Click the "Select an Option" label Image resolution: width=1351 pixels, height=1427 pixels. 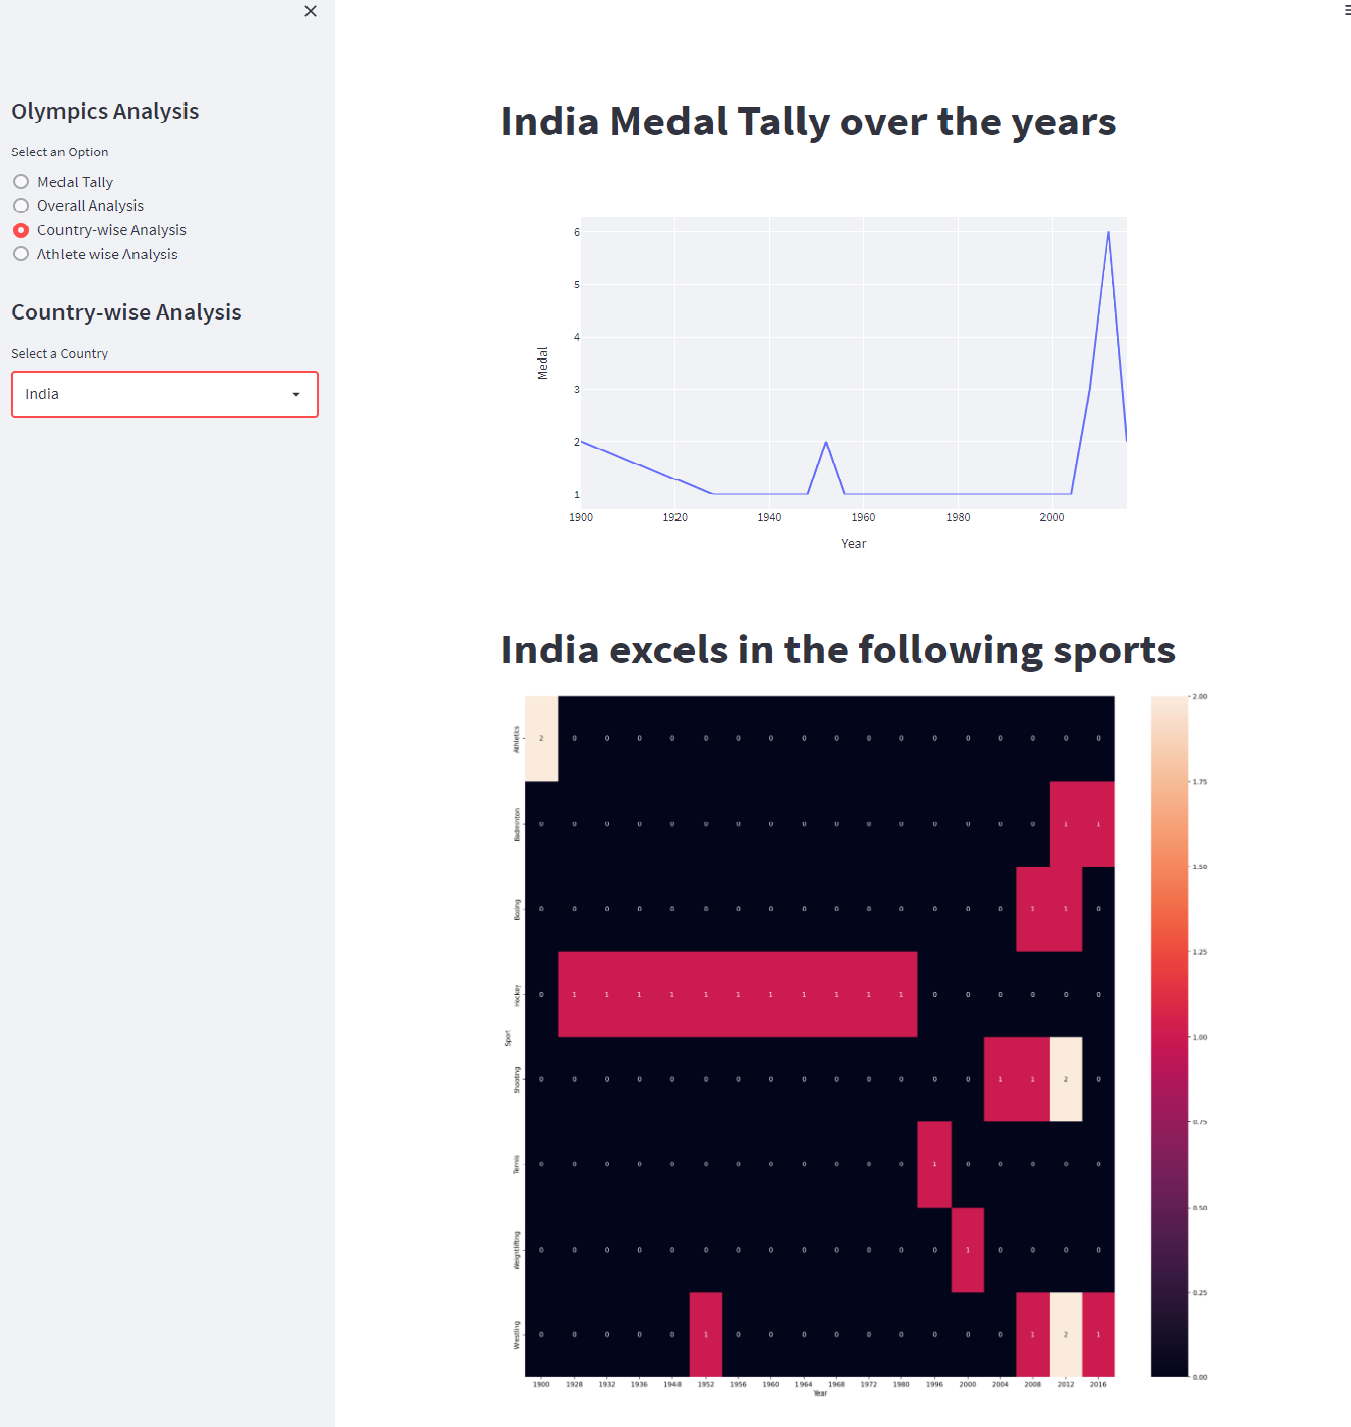pyautogui.click(x=60, y=151)
